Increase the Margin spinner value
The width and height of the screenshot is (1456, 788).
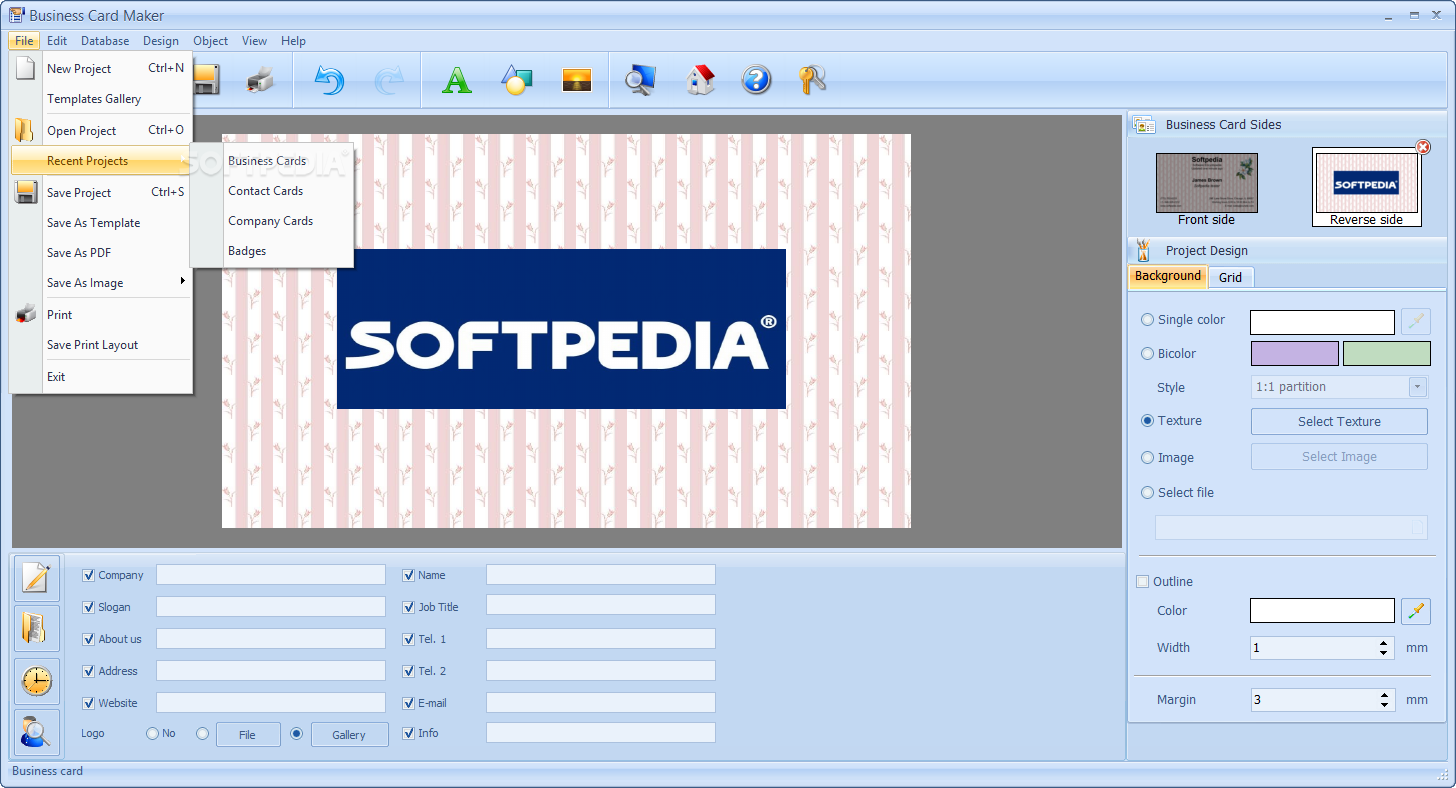(1384, 695)
